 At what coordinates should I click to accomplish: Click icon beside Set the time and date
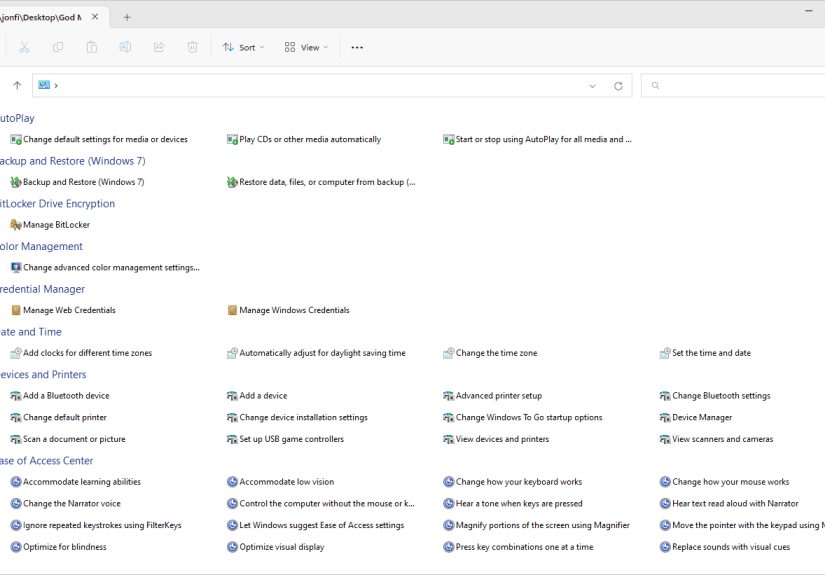click(x=665, y=353)
